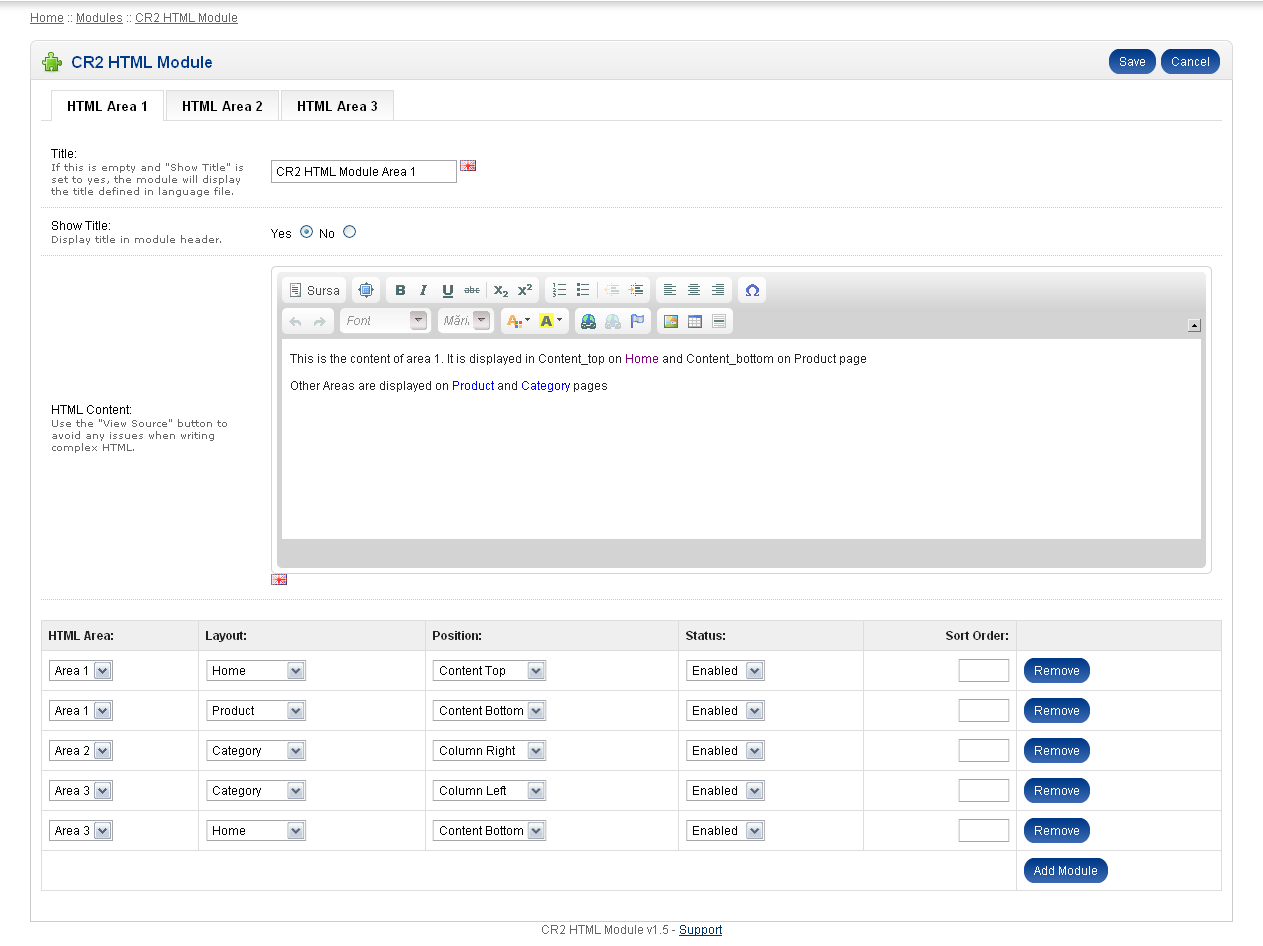The image size is (1263, 946).
Task: Open the Support link in footer
Action: pyautogui.click(x=700, y=930)
